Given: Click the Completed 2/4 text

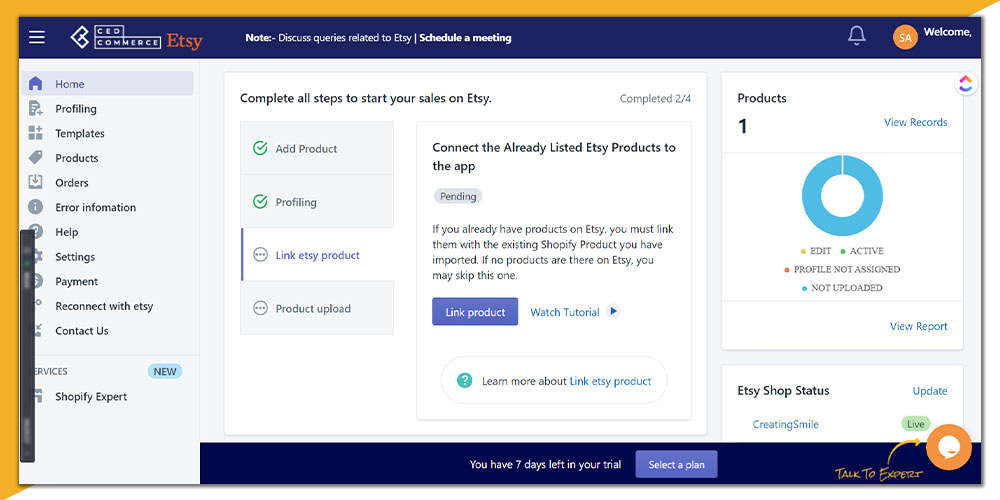Looking at the screenshot, I should tap(655, 99).
